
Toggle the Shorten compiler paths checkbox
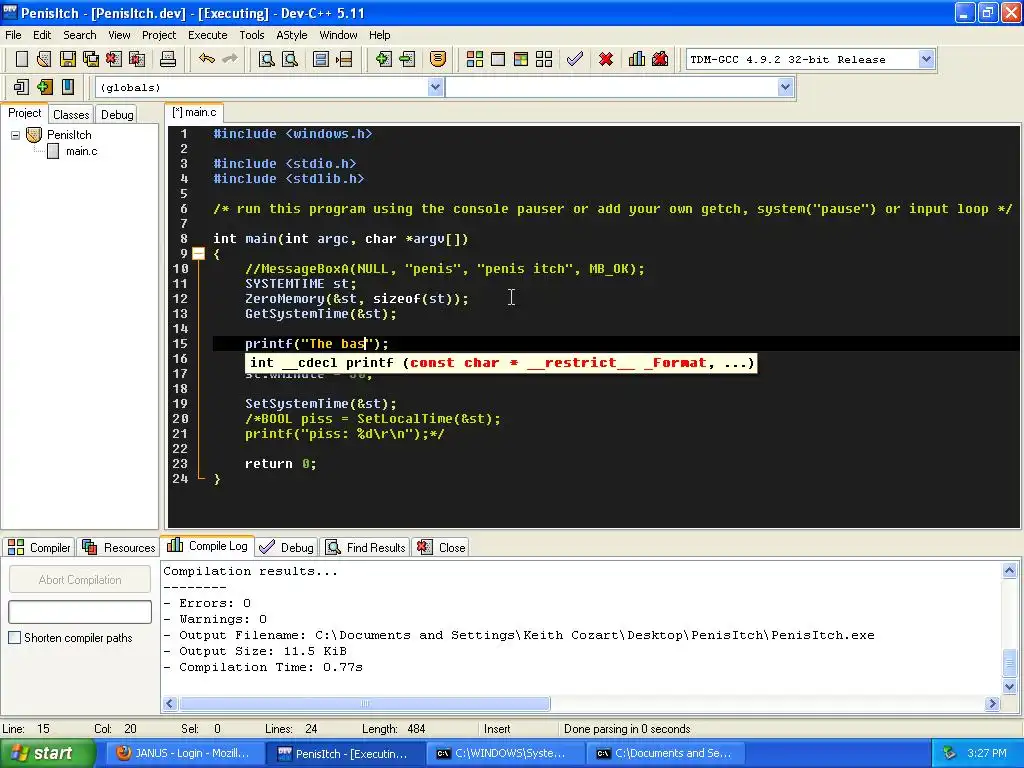[14, 637]
